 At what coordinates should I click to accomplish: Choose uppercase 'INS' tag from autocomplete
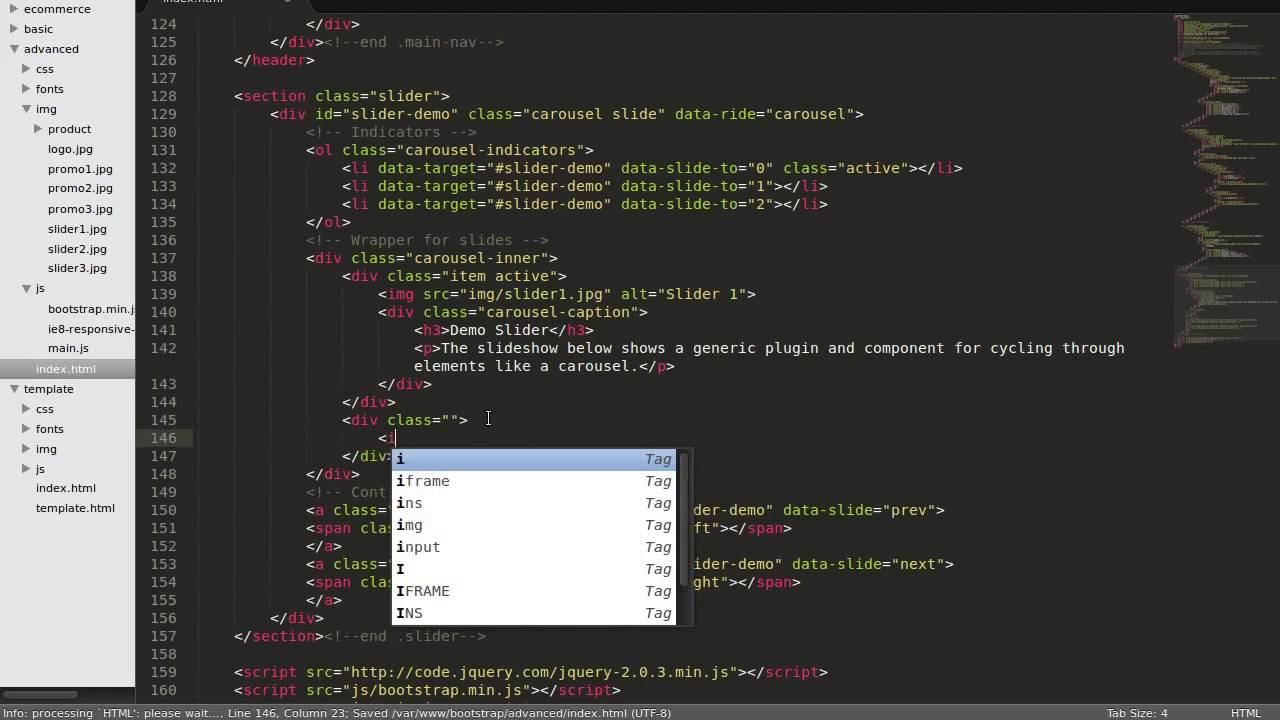[534, 613]
